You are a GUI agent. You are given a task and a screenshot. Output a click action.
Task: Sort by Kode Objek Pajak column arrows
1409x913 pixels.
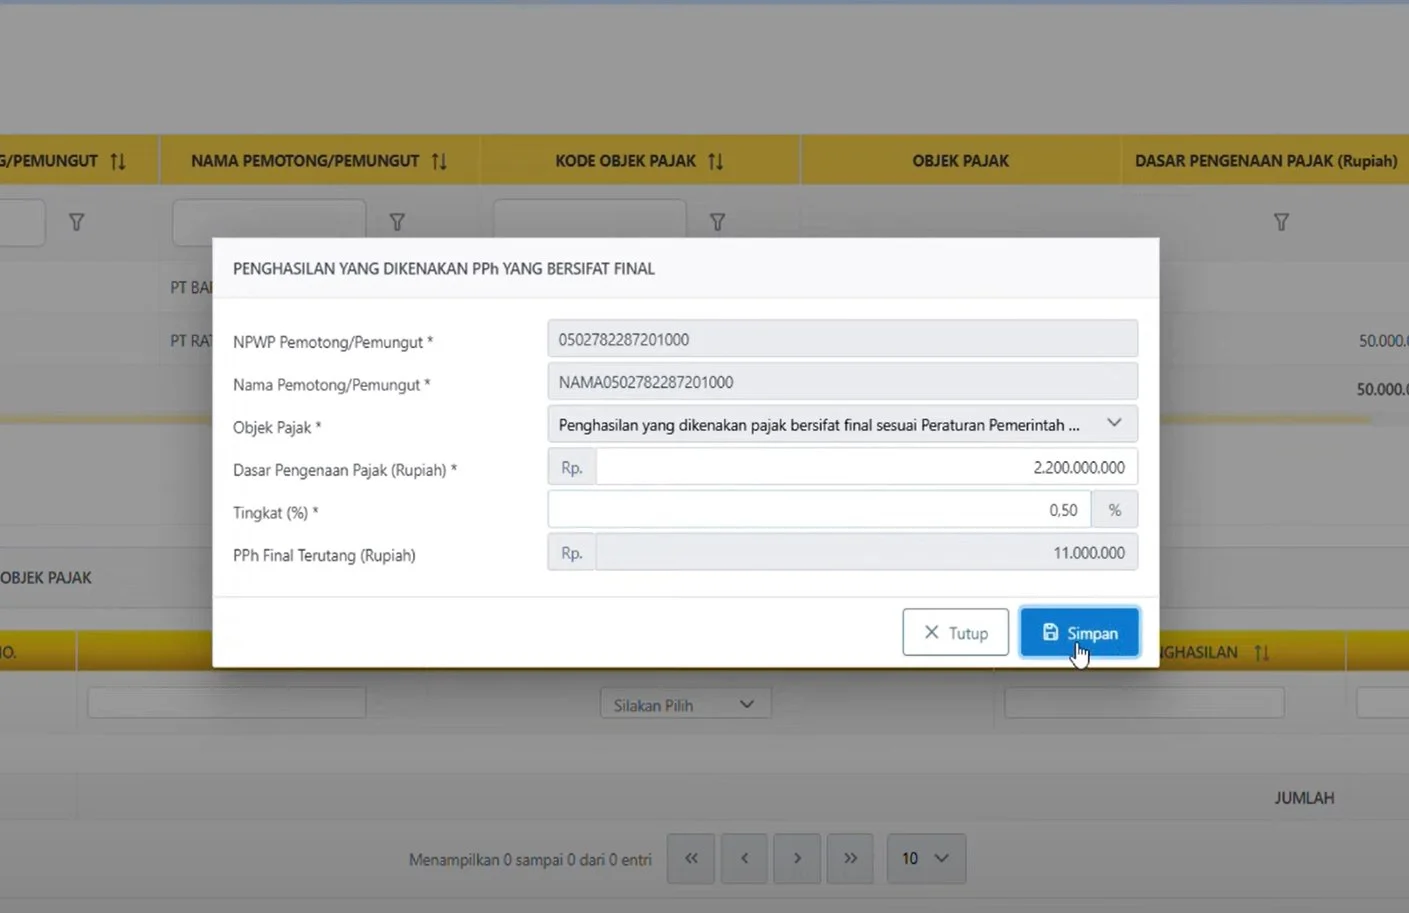715,161
